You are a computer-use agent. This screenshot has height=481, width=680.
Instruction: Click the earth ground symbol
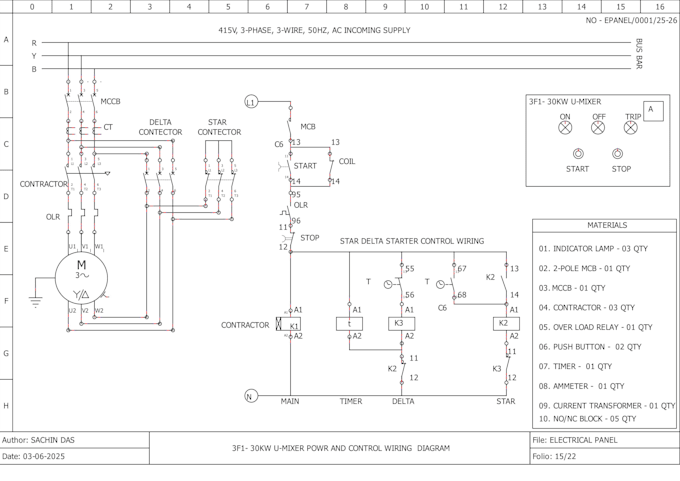pos(35,301)
